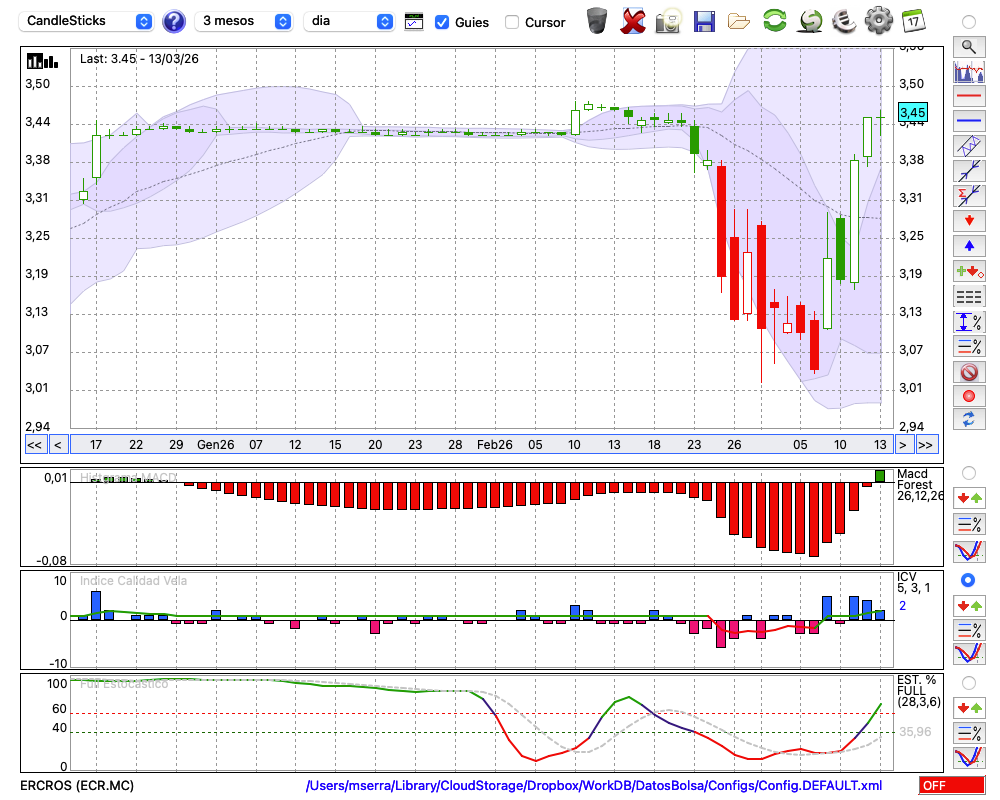Select the magnifying glass zoom tool
Screen dimensions: 1000x800
[x=968, y=46]
